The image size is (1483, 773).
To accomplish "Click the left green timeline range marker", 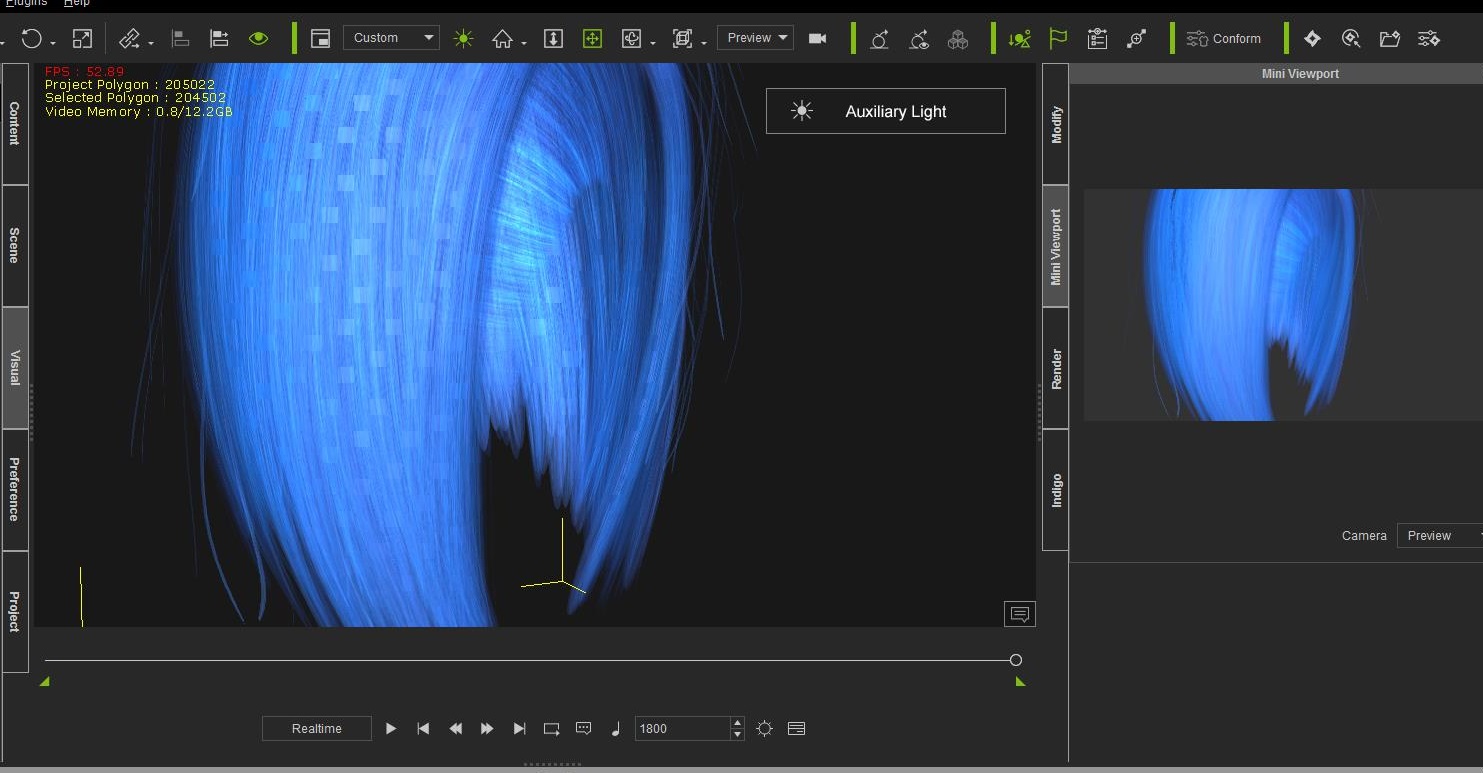I will [x=44, y=682].
